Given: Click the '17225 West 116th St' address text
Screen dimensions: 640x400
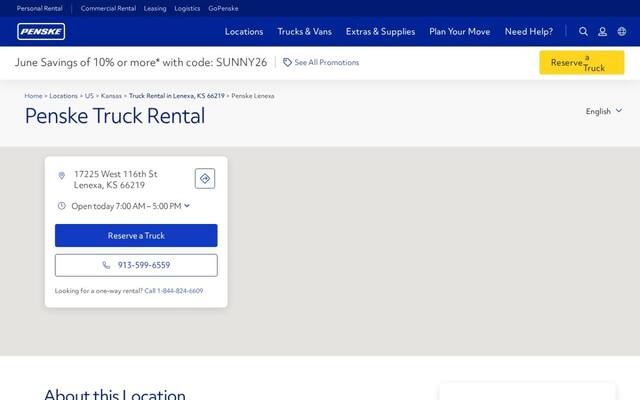Looking at the screenshot, I should 116,174.
